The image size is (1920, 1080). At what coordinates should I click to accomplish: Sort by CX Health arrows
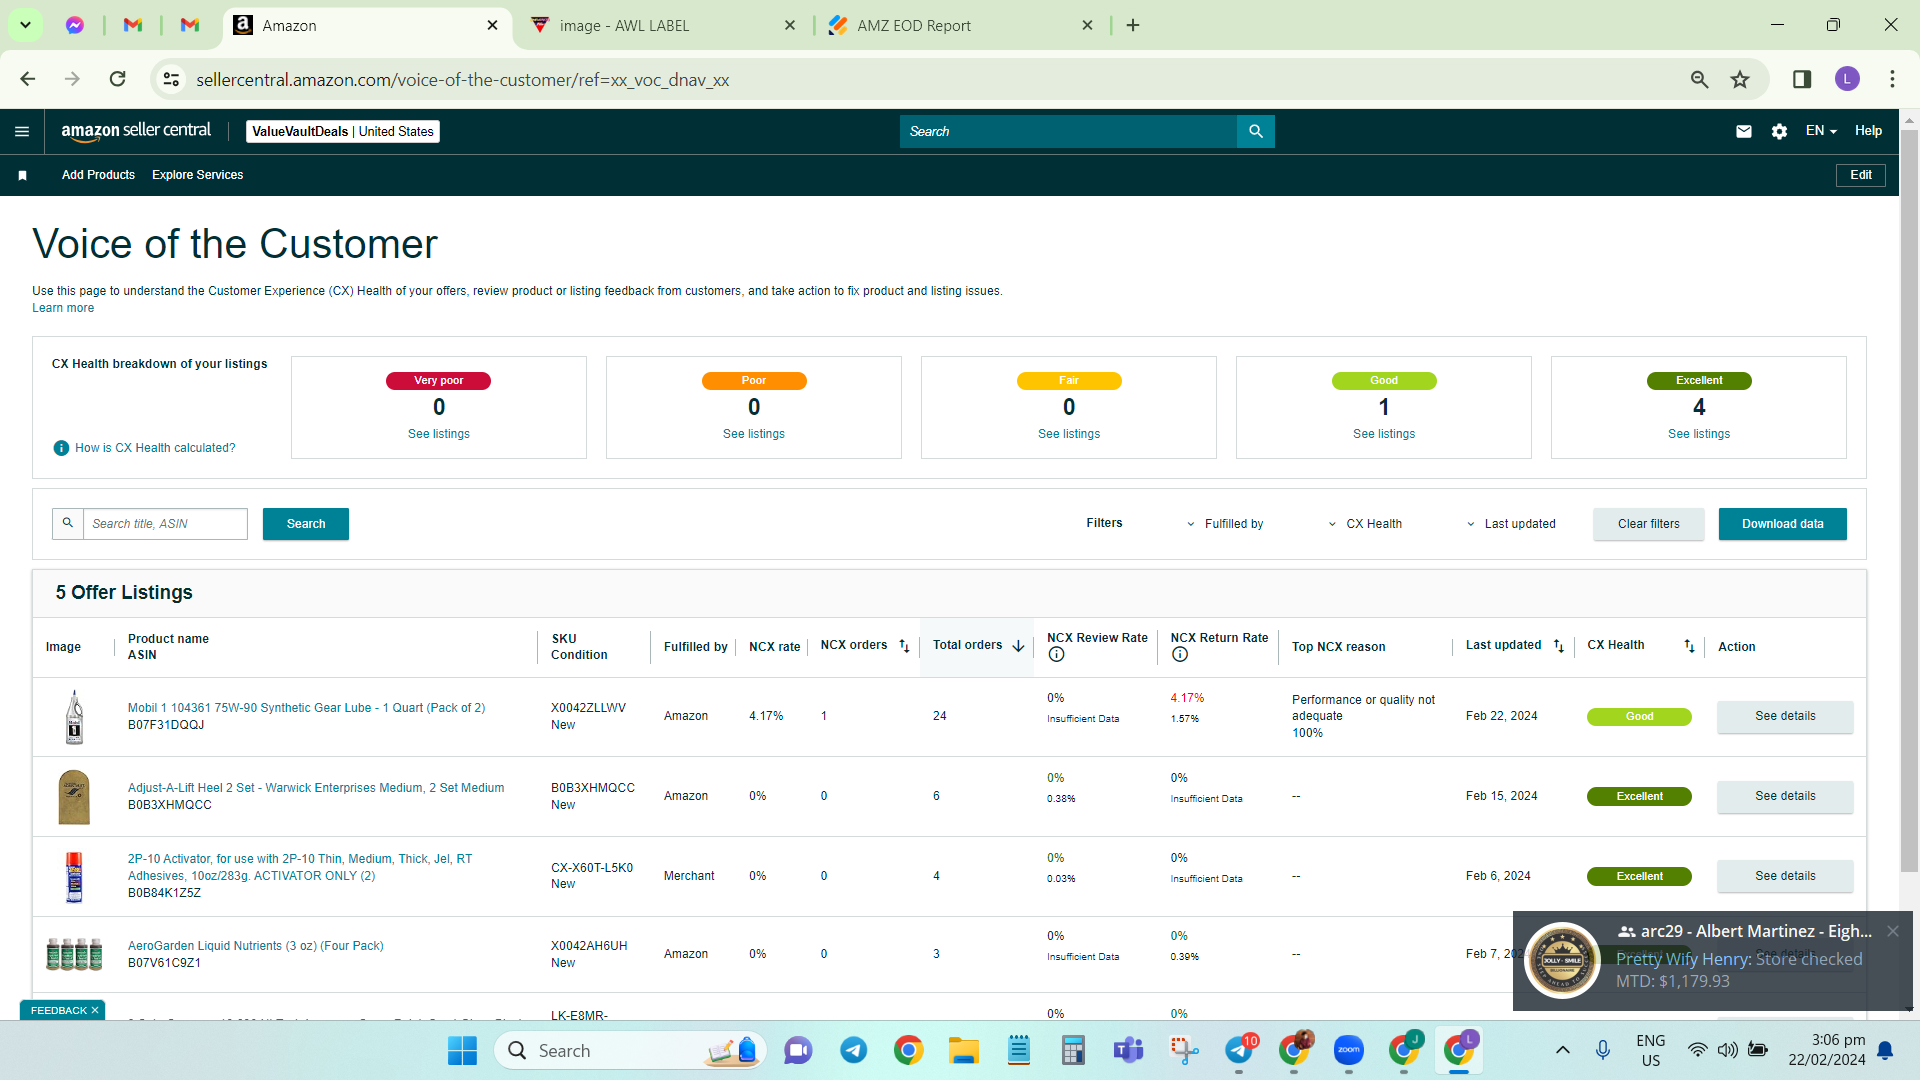pos(1689,646)
